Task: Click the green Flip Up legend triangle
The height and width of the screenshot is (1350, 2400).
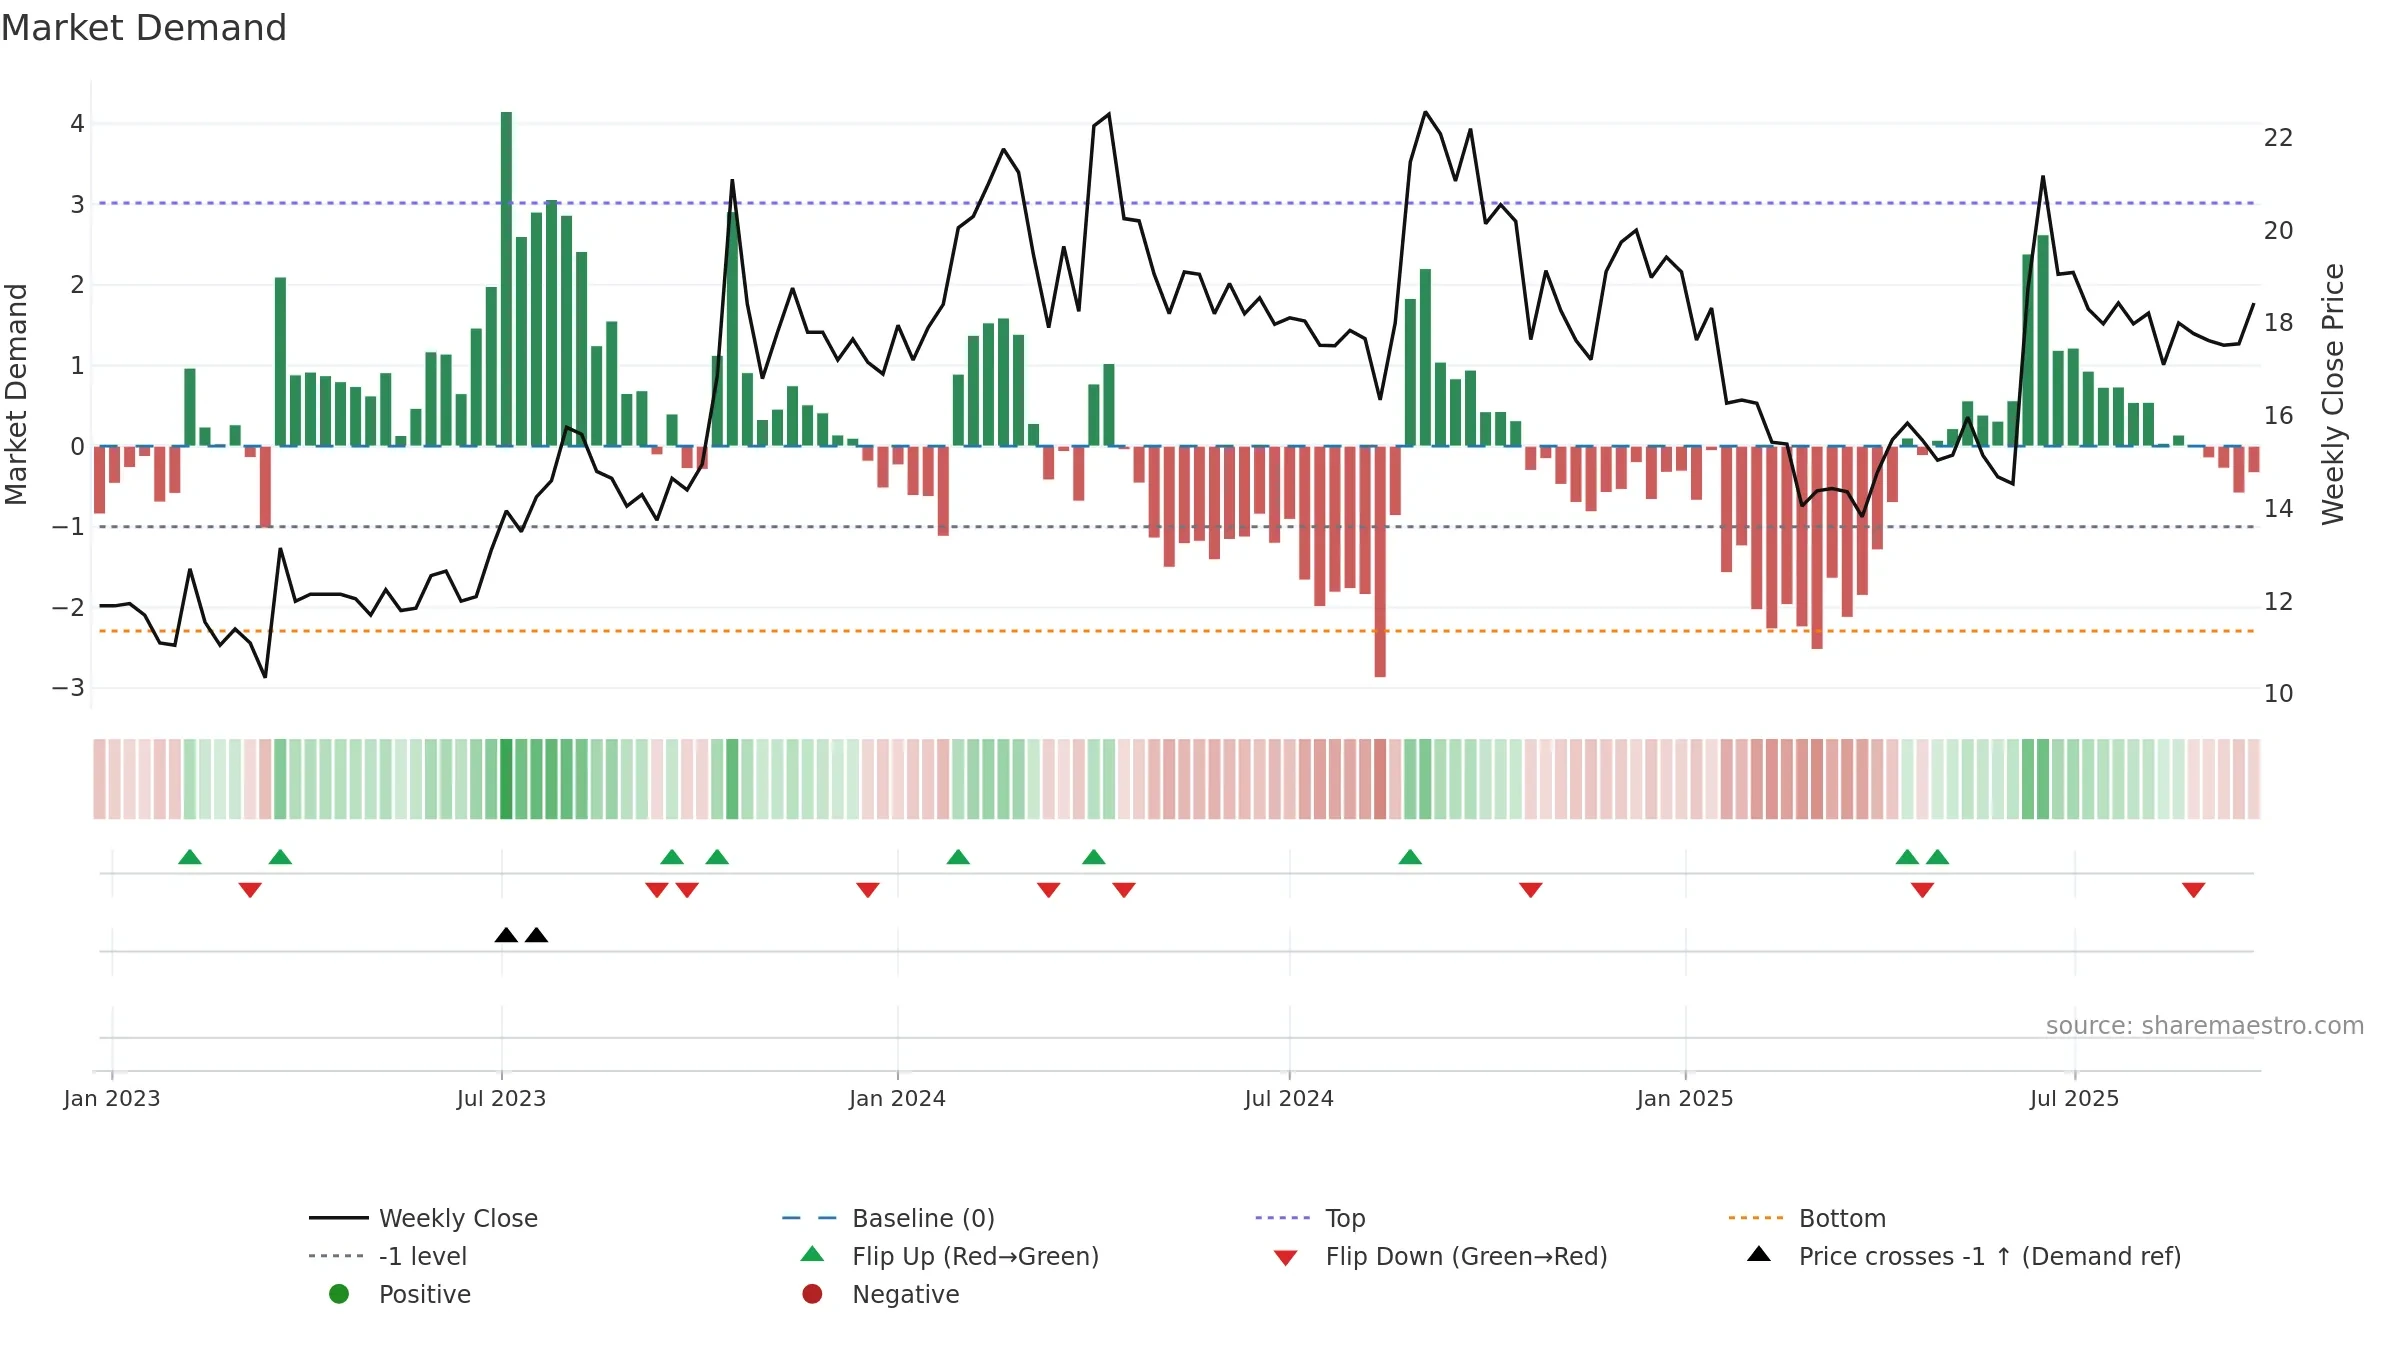Action: [x=813, y=1254]
